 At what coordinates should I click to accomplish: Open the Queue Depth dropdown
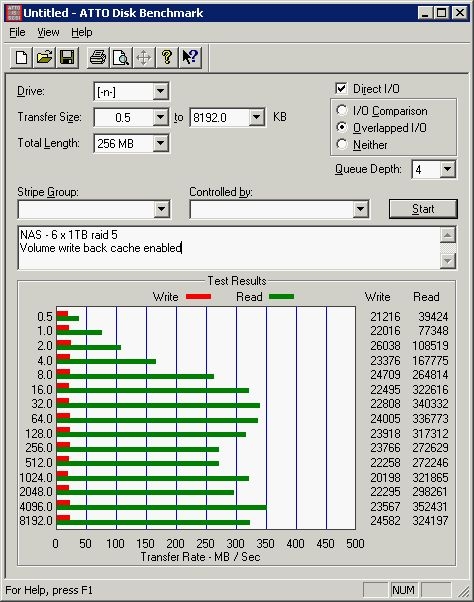[448, 169]
